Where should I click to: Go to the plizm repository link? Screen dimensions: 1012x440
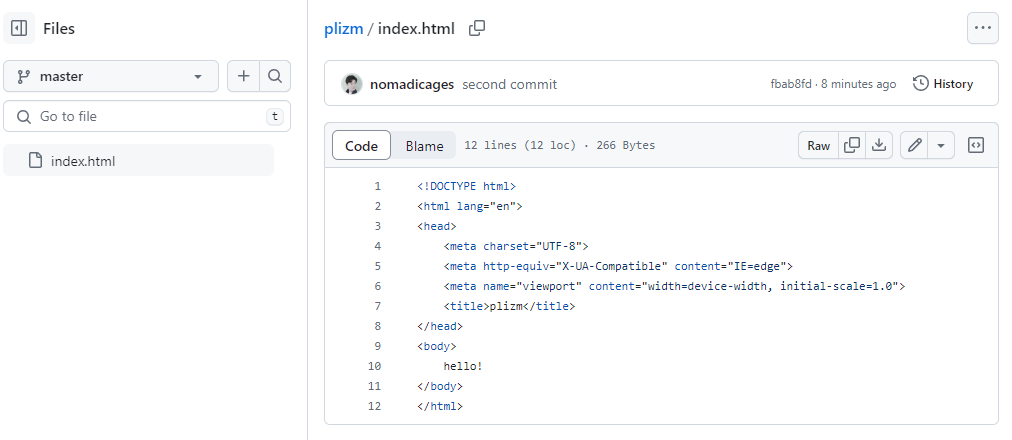point(343,29)
